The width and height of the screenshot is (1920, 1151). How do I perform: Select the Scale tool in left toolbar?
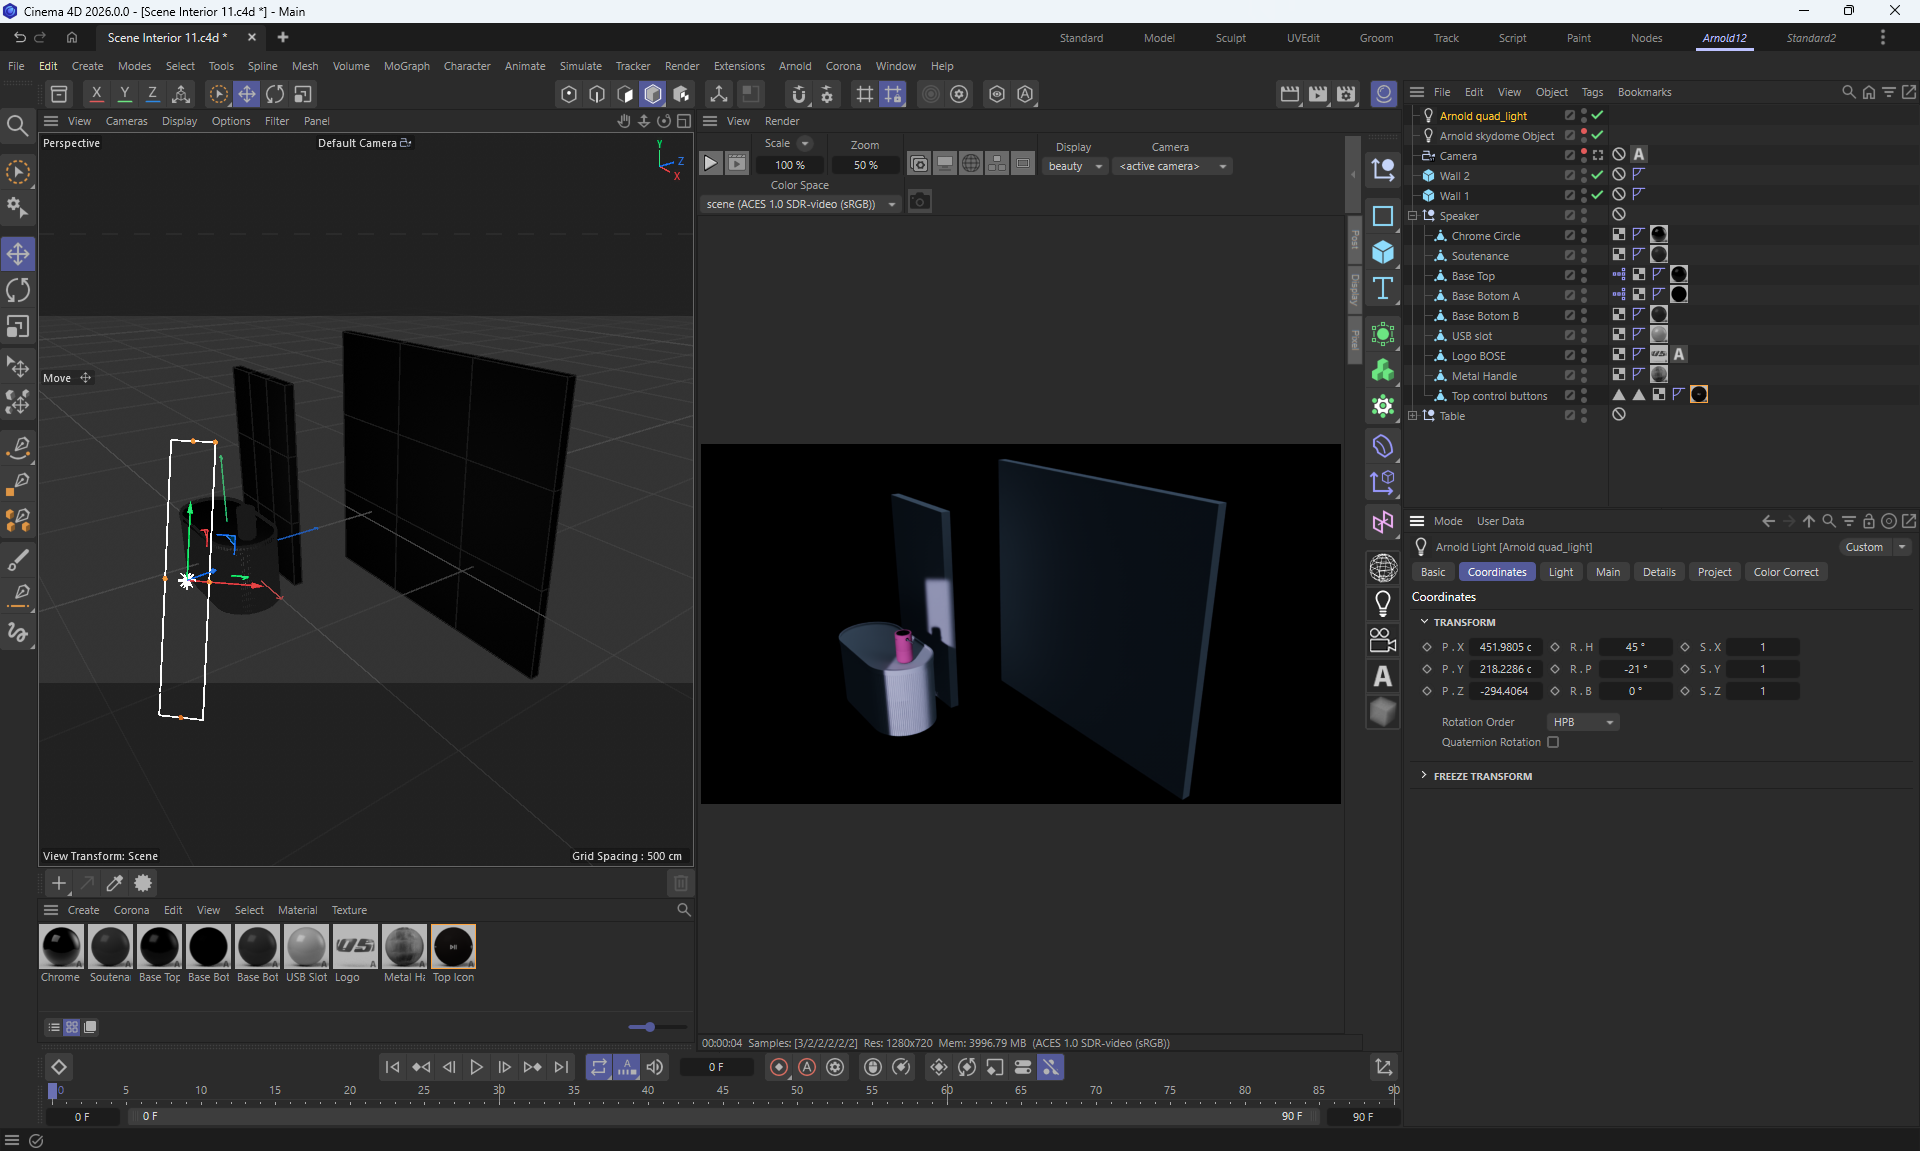18,328
